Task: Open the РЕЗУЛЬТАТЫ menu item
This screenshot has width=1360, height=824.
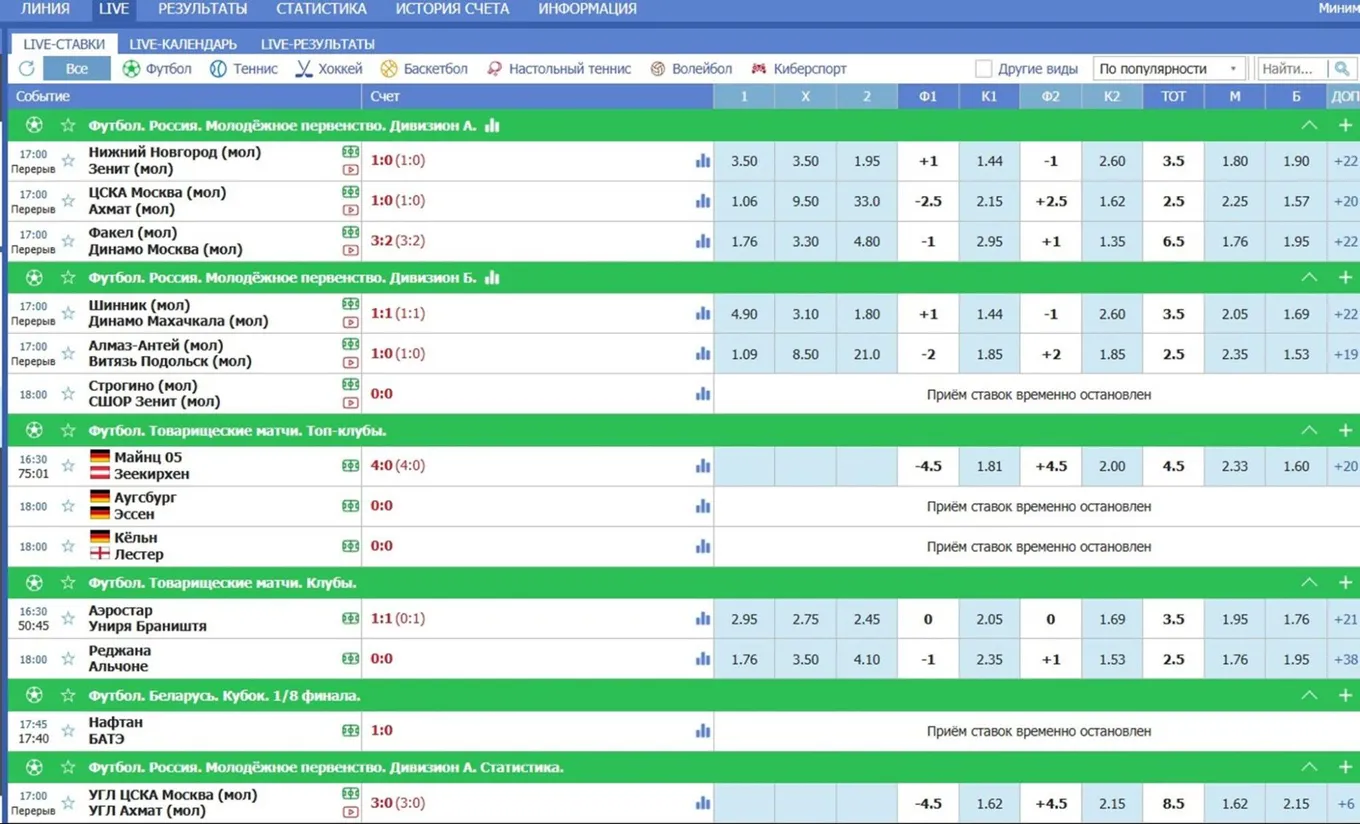Action: (203, 9)
